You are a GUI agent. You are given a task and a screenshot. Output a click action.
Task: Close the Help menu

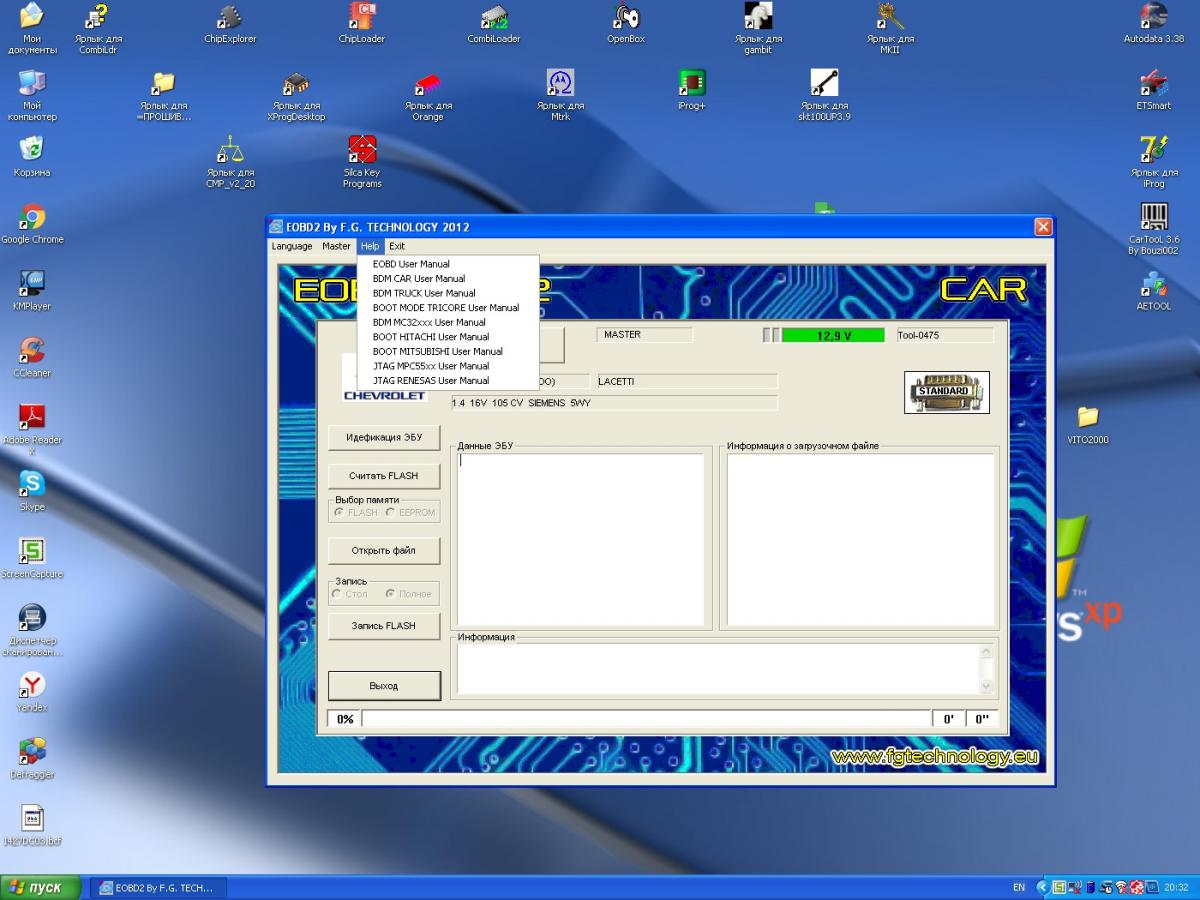[x=370, y=246]
